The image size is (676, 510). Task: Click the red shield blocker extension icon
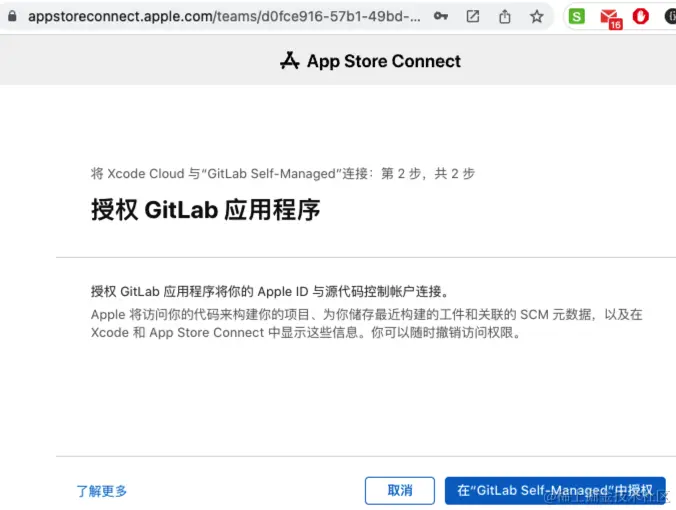click(x=641, y=16)
